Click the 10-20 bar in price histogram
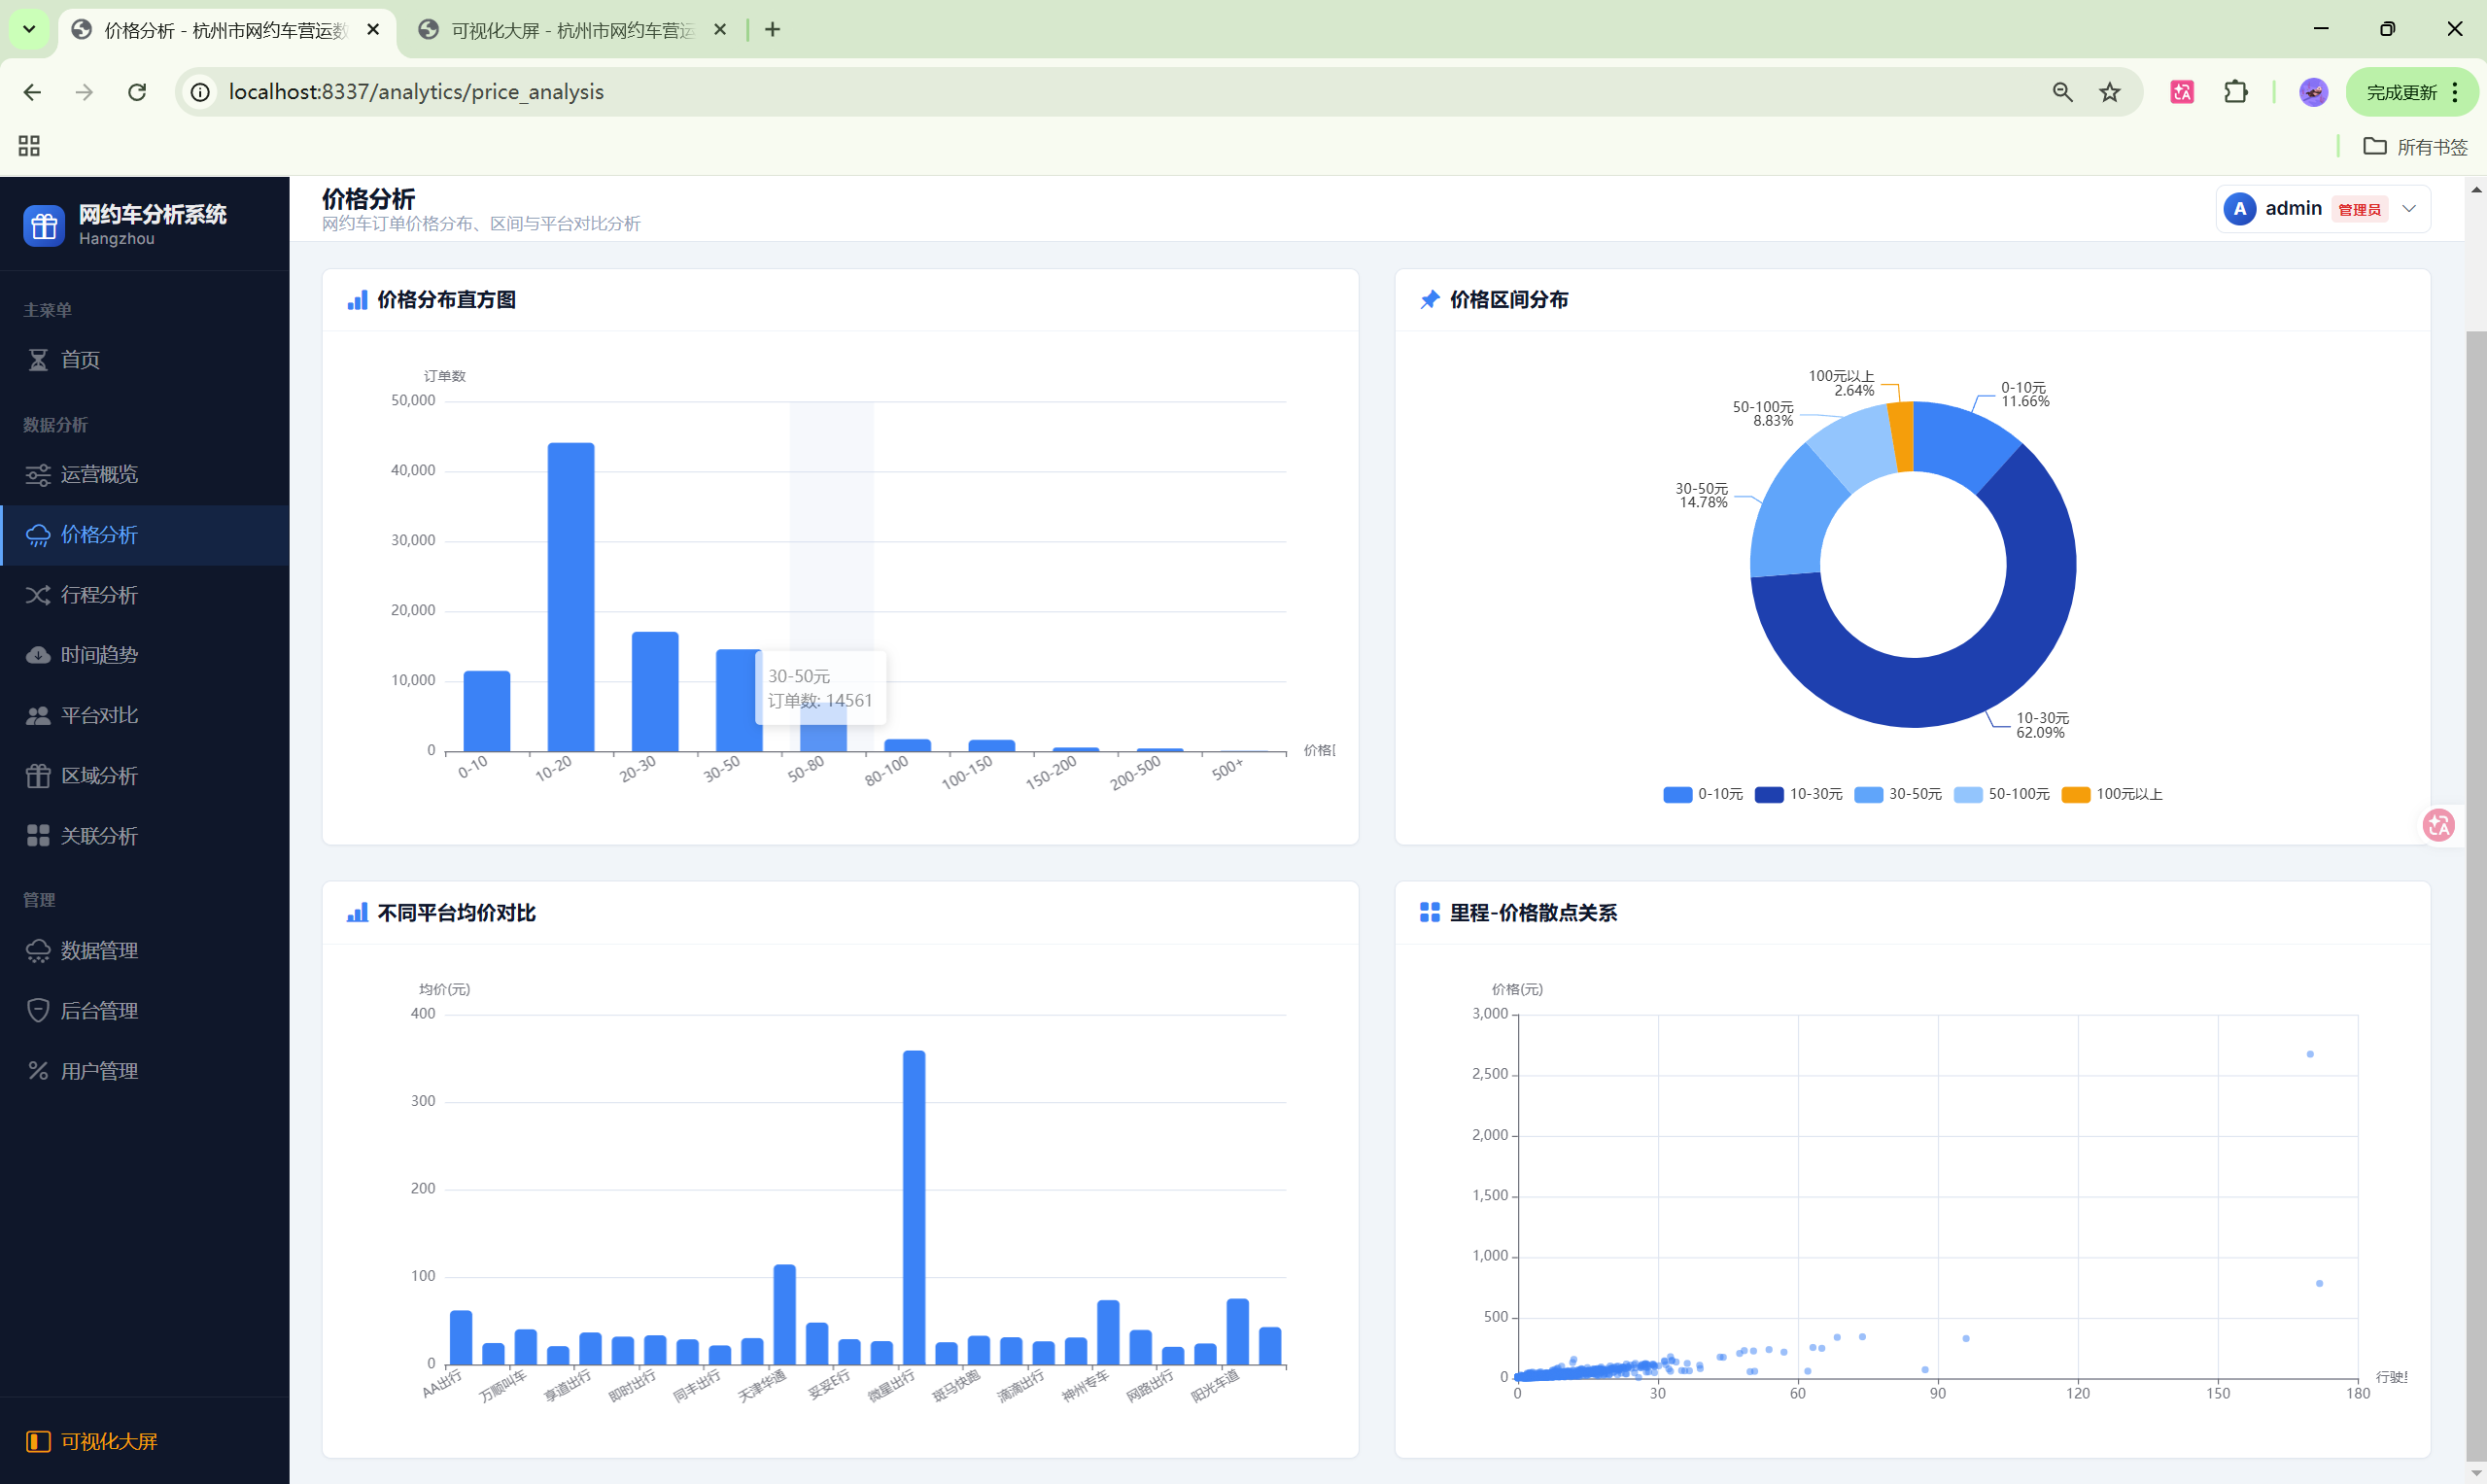 [x=570, y=597]
